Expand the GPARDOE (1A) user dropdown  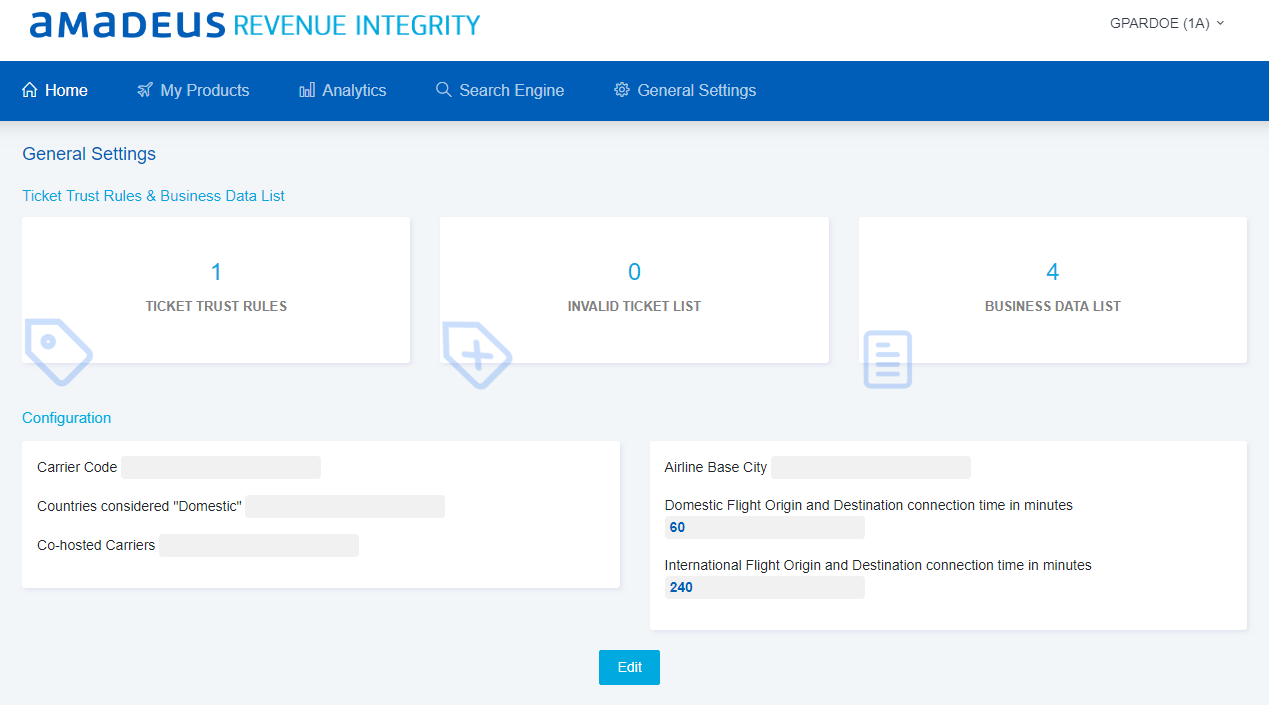[x=1167, y=23]
